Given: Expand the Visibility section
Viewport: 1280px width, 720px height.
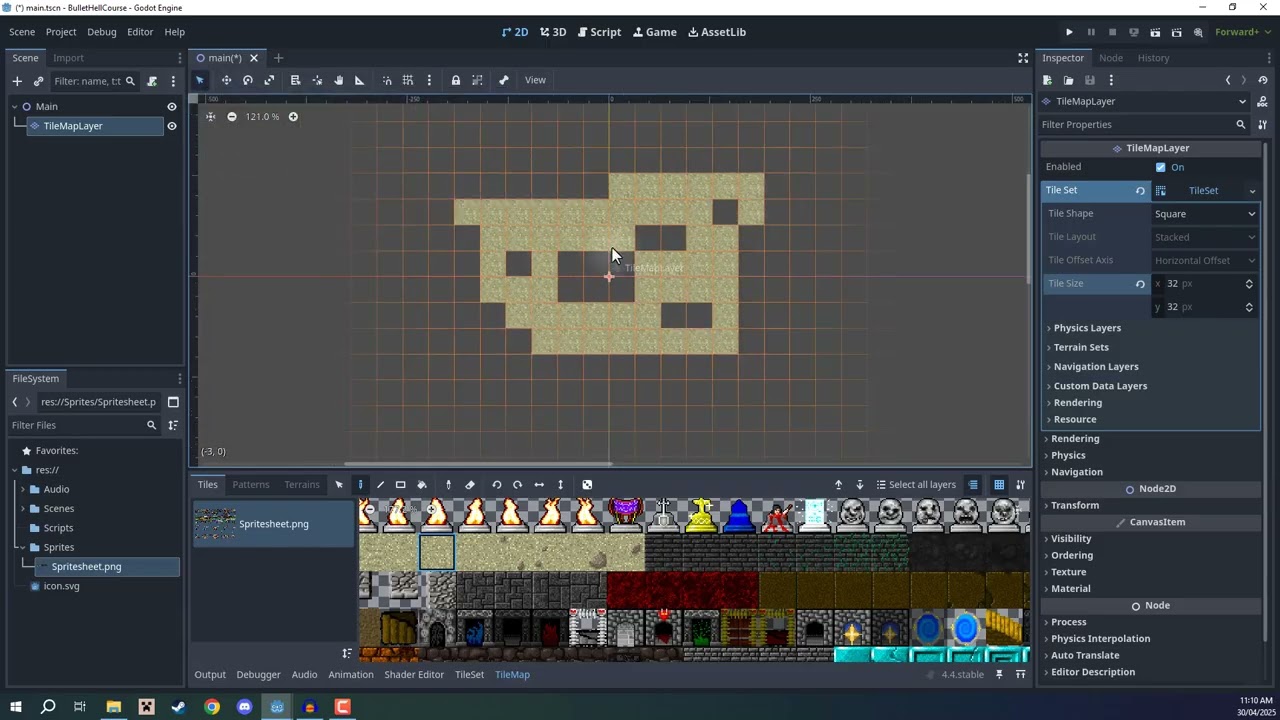Looking at the screenshot, I should pyautogui.click(x=1071, y=539).
